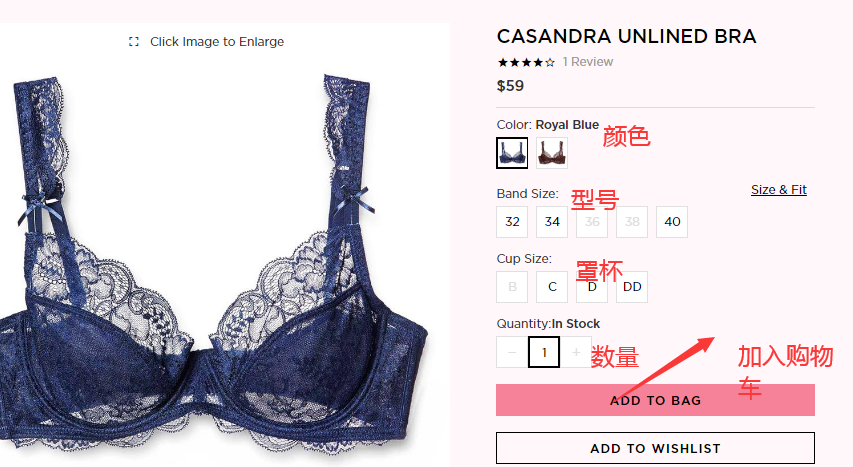
Task: Select unavailable cup size B
Action: pyautogui.click(x=512, y=287)
